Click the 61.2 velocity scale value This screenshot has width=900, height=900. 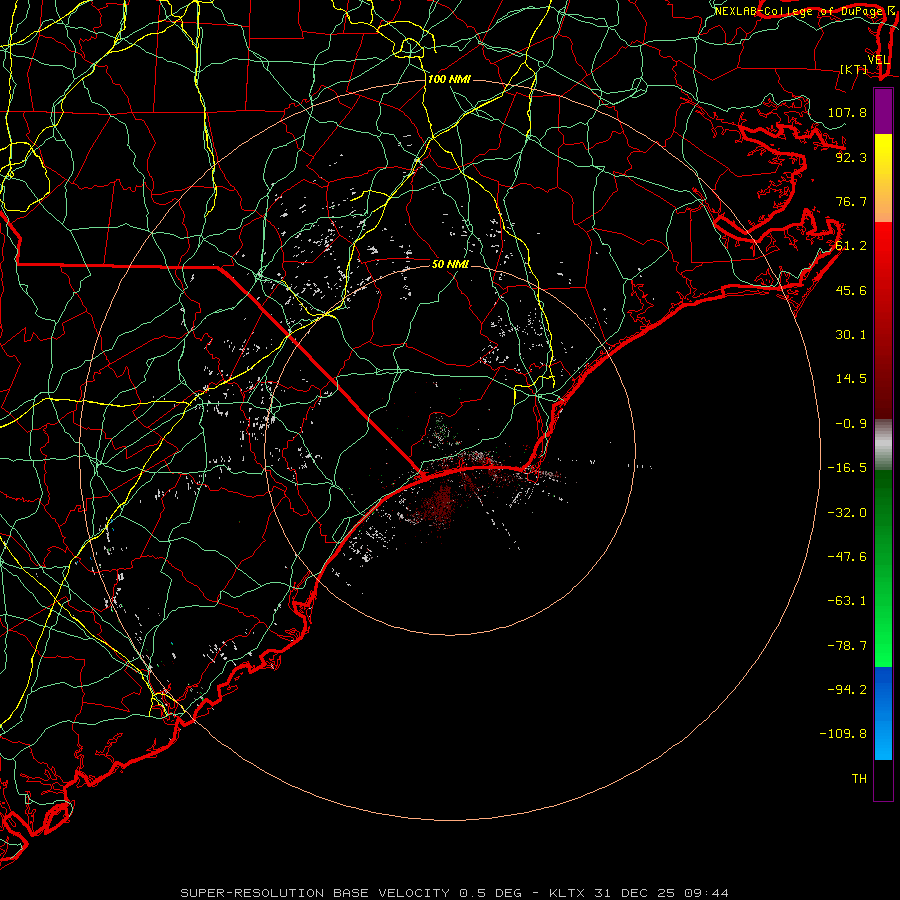click(x=851, y=246)
